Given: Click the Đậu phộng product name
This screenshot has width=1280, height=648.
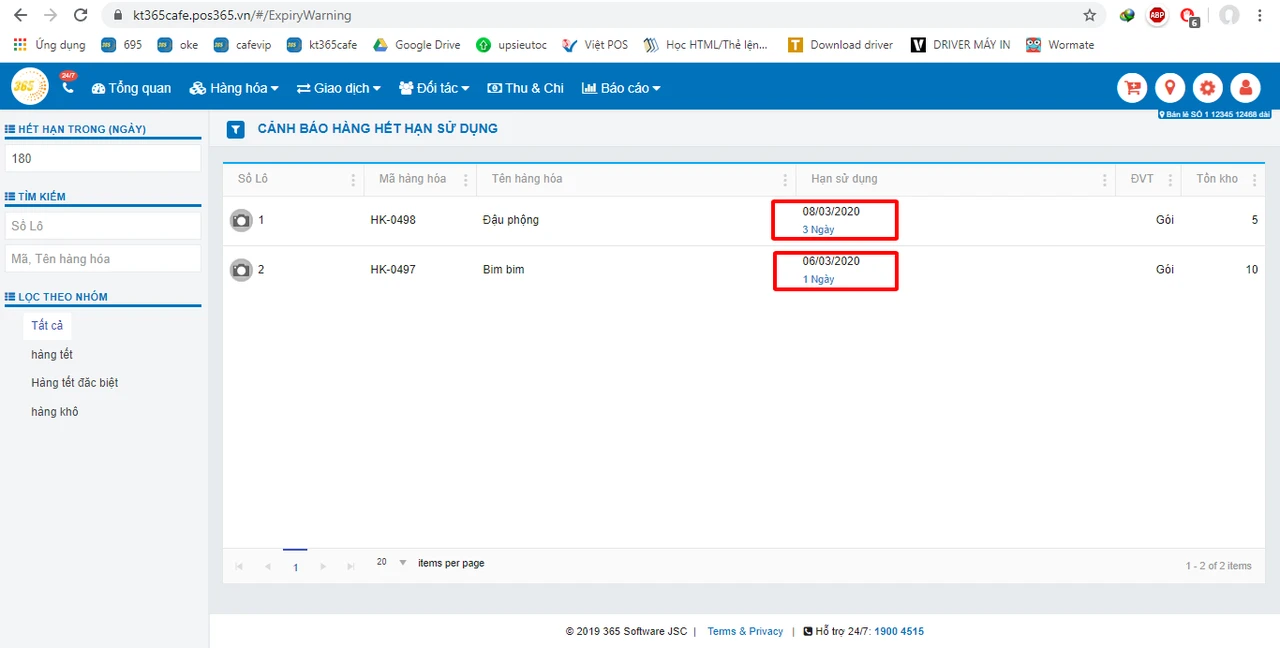Looking at the screenshot, I should 510,220.
